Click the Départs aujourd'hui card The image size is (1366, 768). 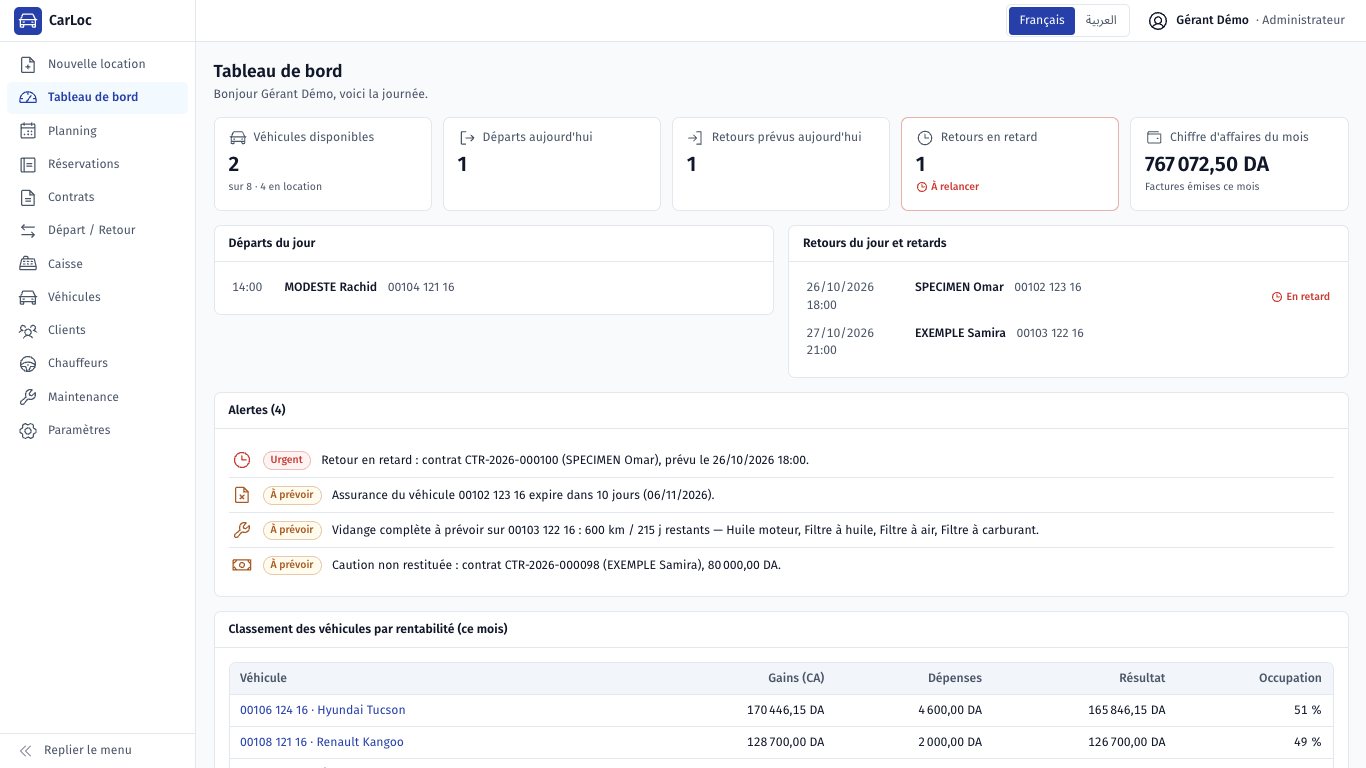coord(552,164)
